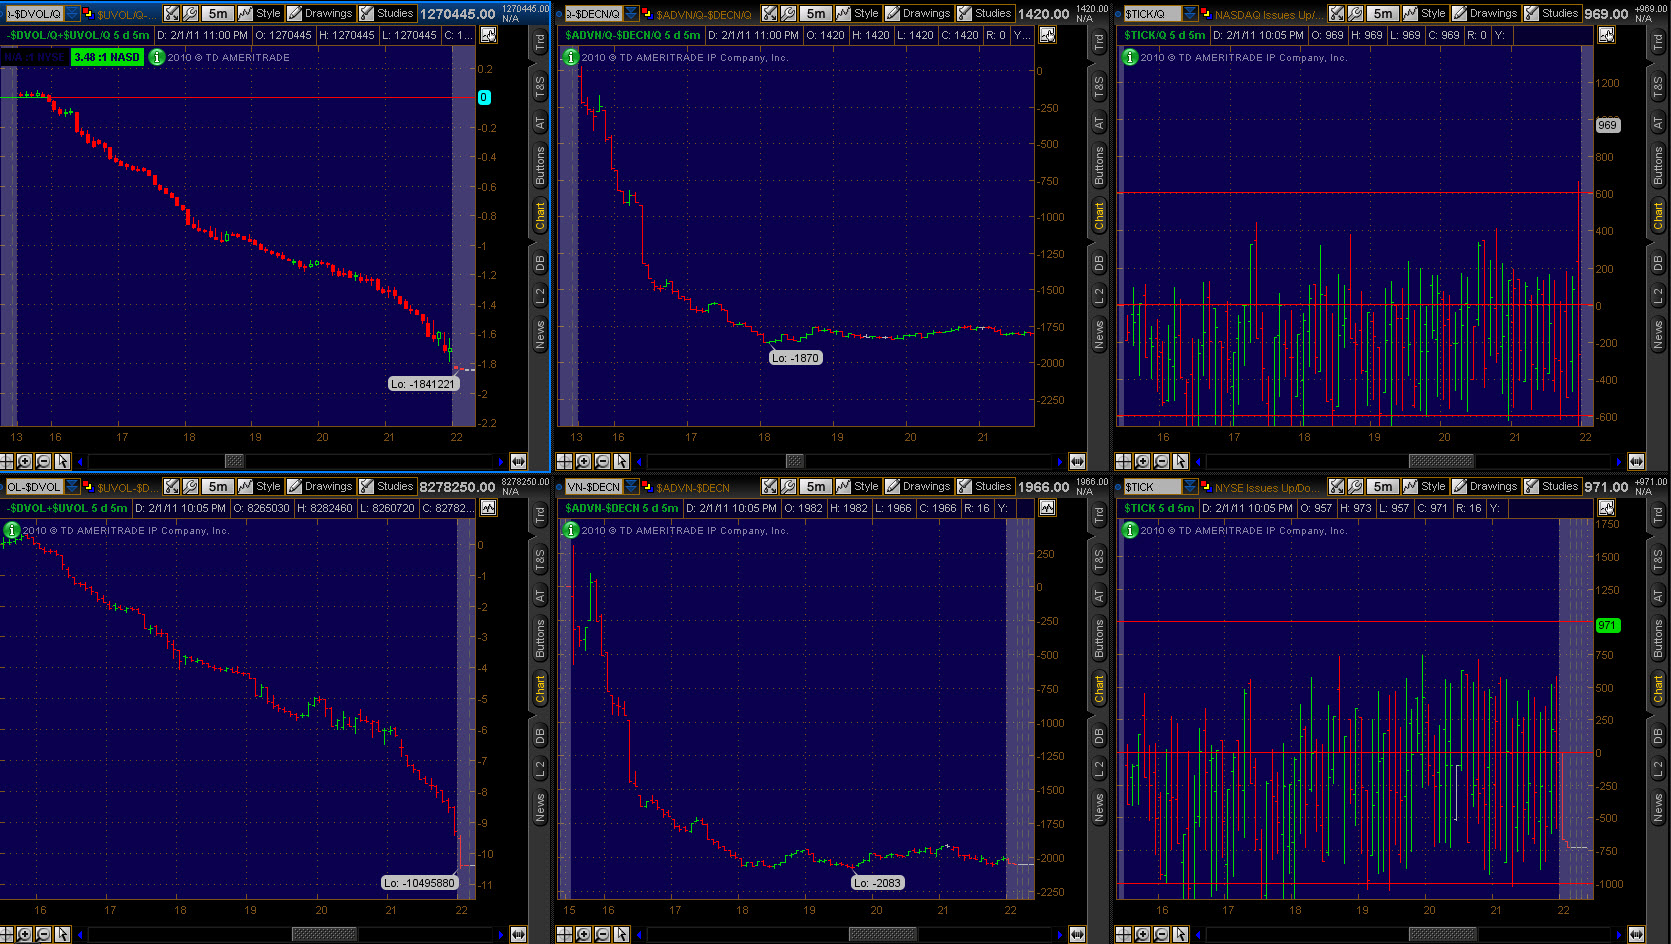
Task: Open News side tab beside $TICK/Q chart
Action: pos(1658,334)
